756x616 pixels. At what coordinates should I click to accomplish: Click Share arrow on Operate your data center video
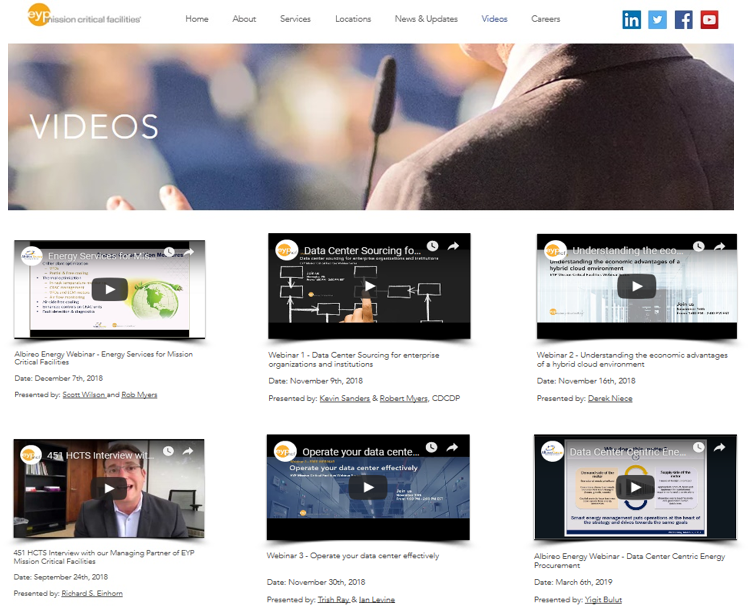pyautogui.click(x=452, y=447)
